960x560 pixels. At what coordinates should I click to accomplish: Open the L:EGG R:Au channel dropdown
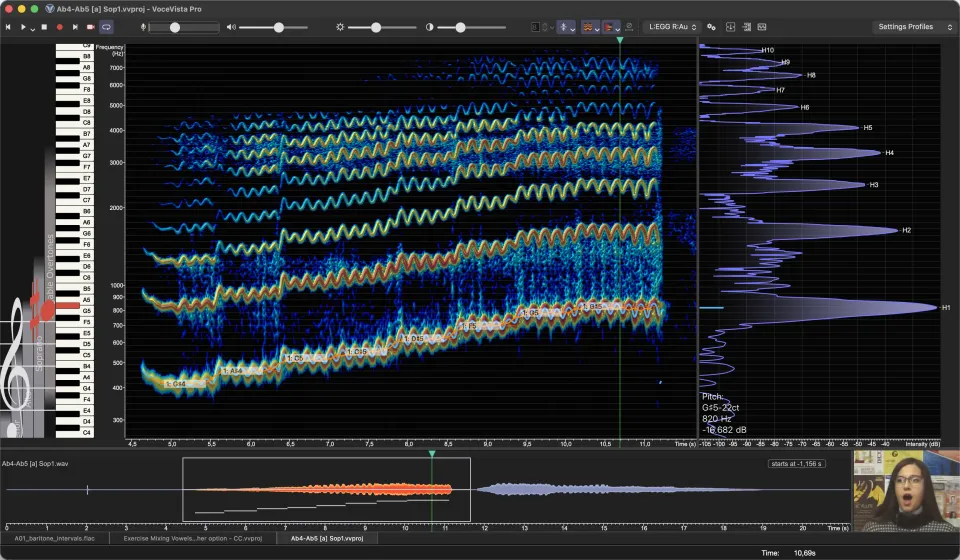point(672,27)
